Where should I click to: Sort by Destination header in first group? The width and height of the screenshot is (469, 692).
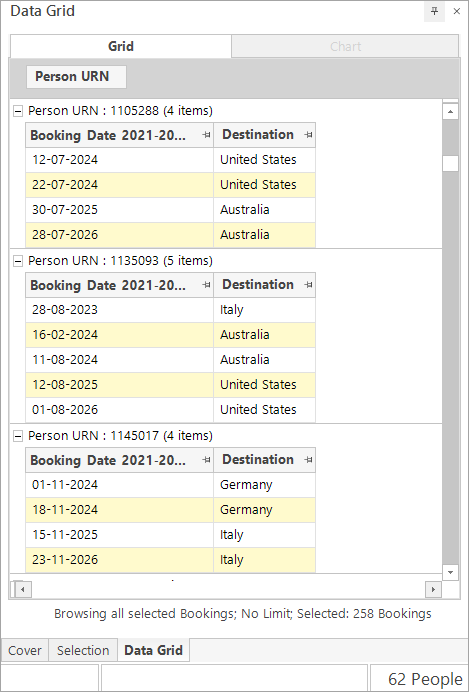258,135
